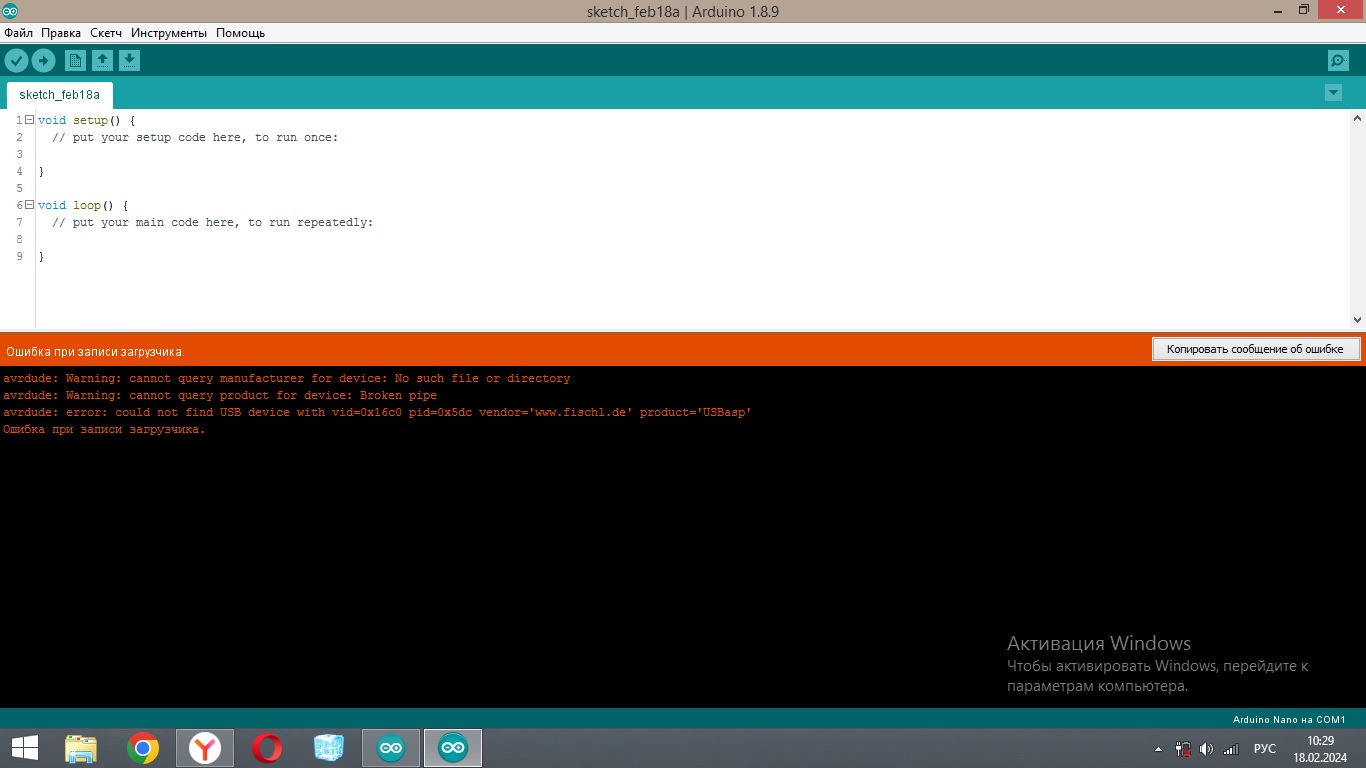Show hidden system tray icons arrow
The height and width of the screenshot is (768, 1366).
click(1158, 749)
